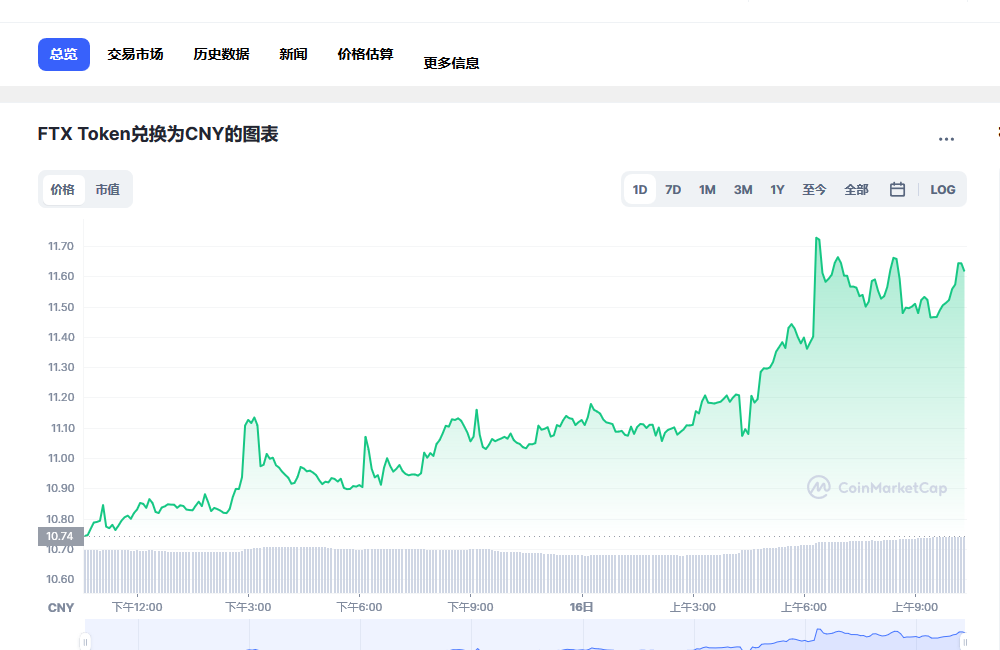Click the 11.70 y-axis label
This screenshot has height=650, width=1000.
coord(61,246)
